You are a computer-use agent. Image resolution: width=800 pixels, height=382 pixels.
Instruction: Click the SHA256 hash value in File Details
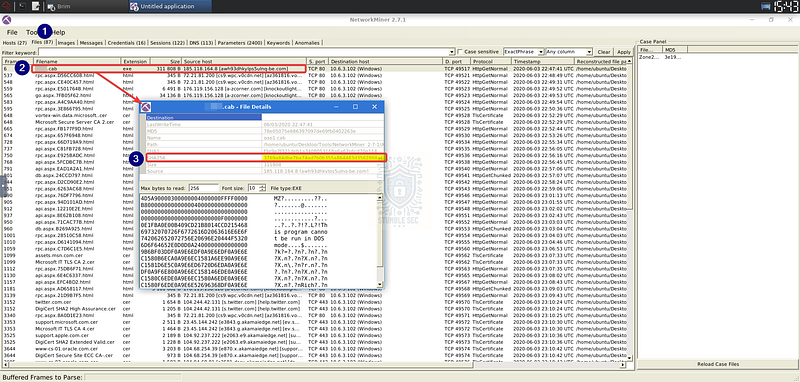pos(323,158)
